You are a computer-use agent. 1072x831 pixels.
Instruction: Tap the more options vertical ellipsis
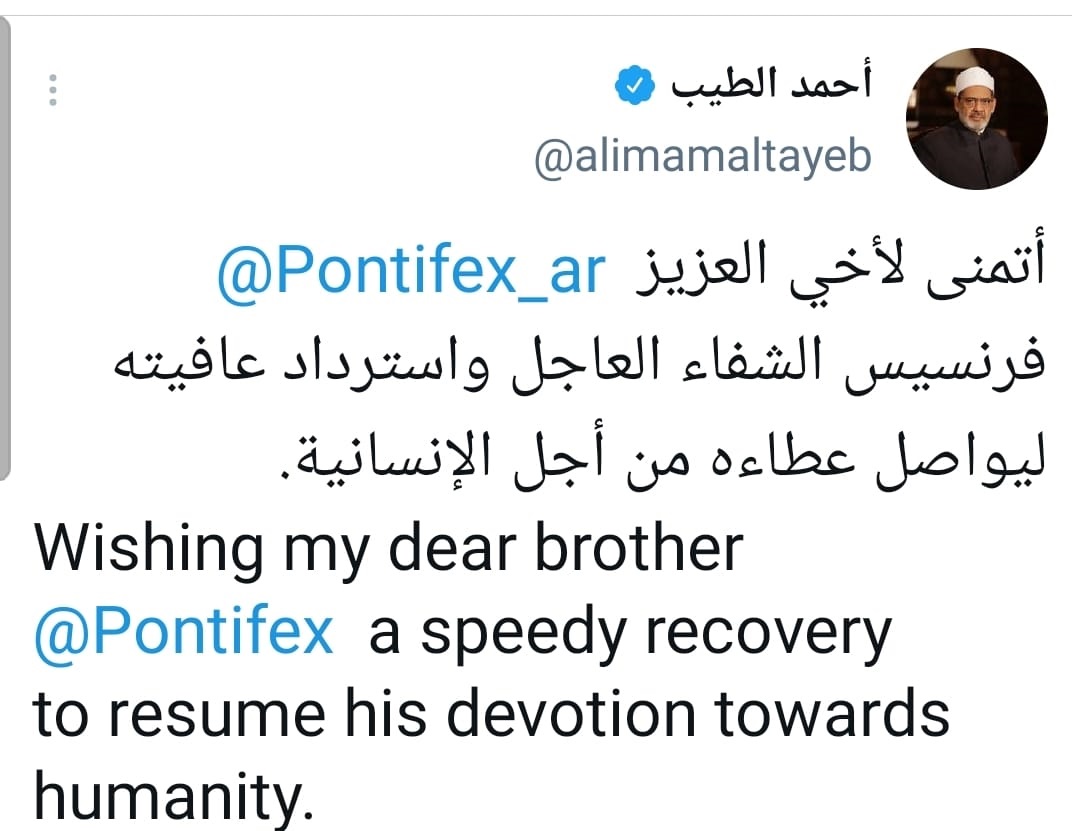pos(53,91)
